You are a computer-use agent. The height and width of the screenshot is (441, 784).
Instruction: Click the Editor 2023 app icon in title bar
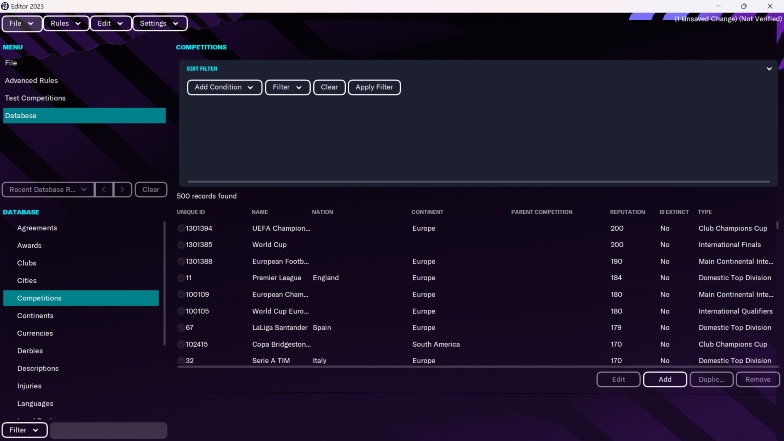(x=5, y=6)
